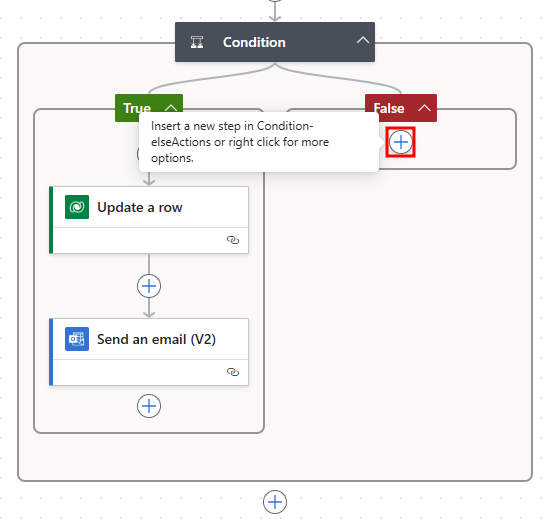Click the Dataverse icon on Update a row

[77, 207]
